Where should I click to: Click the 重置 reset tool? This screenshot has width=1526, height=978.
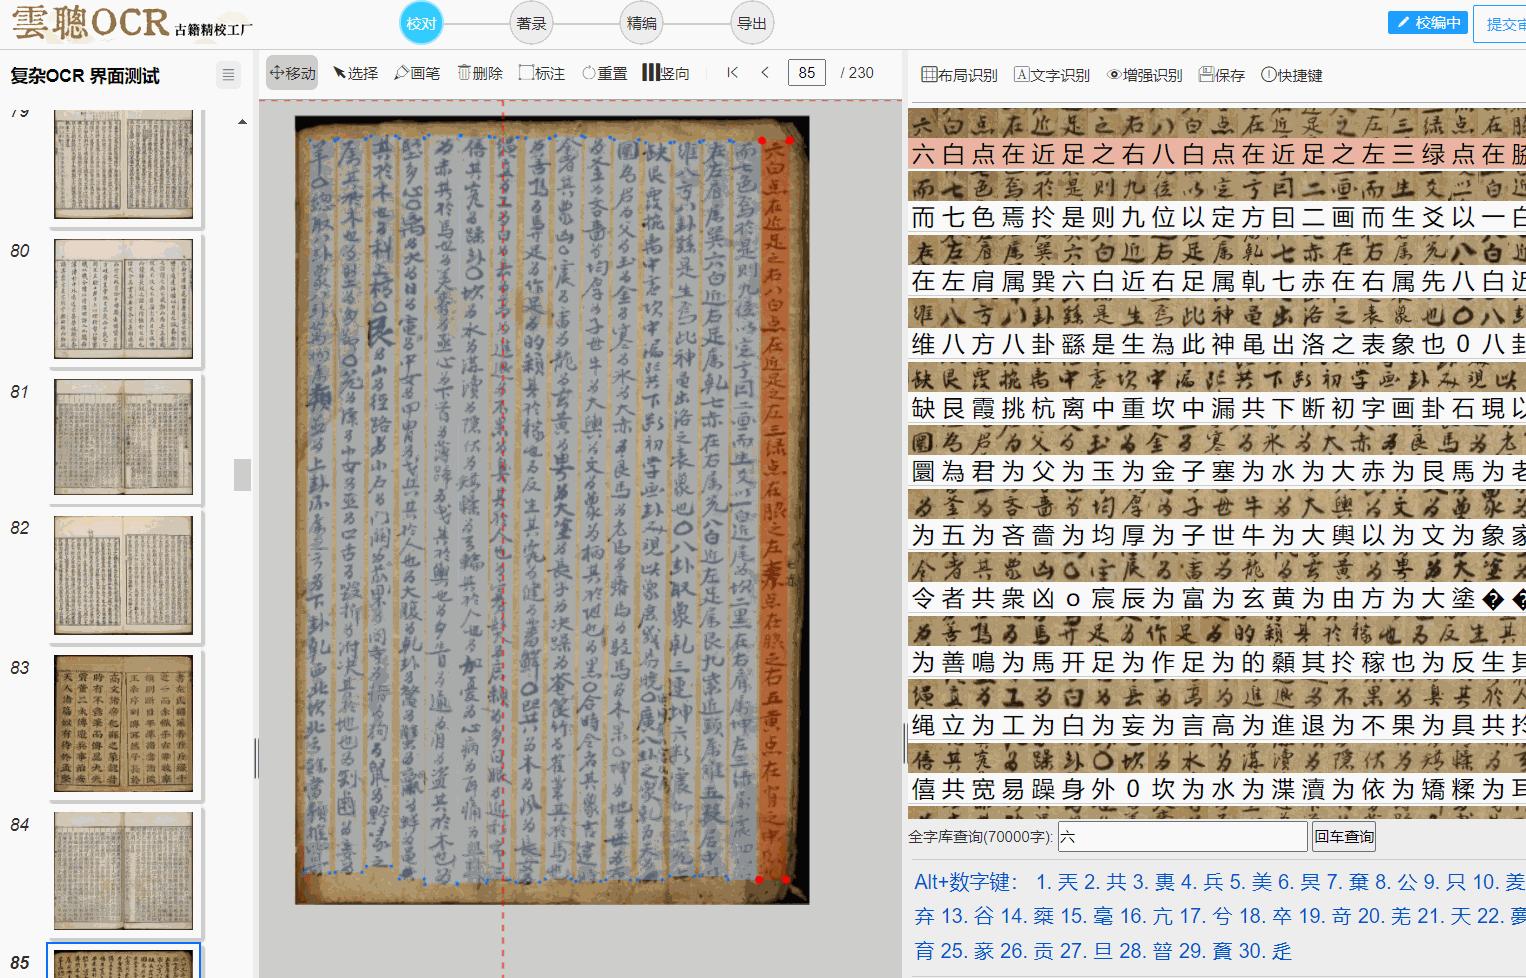pyautogui.click(x=605, y=73)
